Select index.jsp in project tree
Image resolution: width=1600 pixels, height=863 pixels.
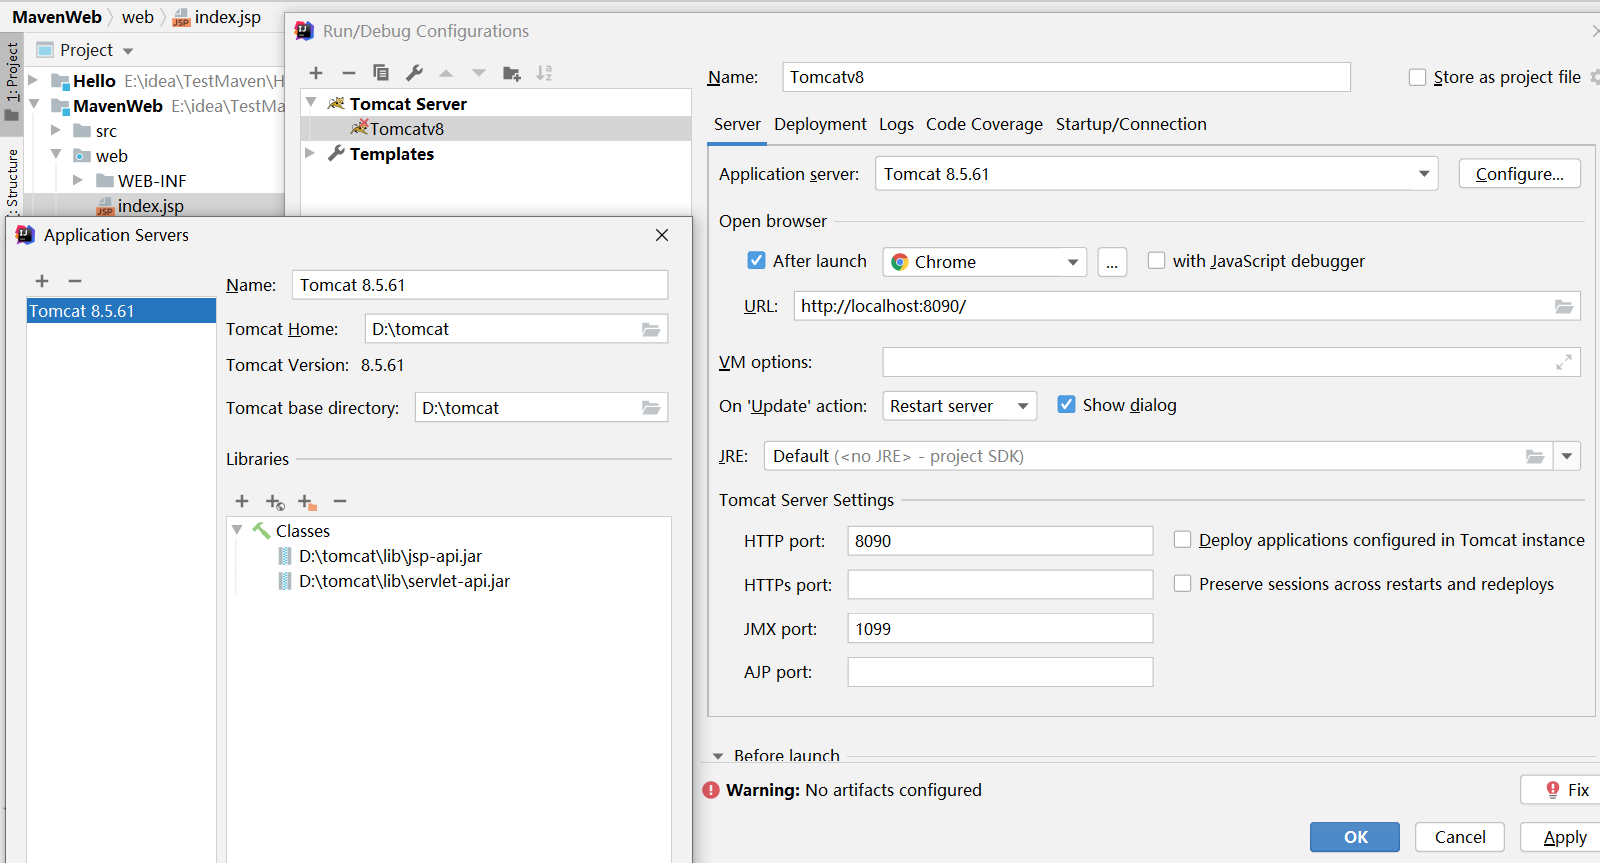[150, 206]
